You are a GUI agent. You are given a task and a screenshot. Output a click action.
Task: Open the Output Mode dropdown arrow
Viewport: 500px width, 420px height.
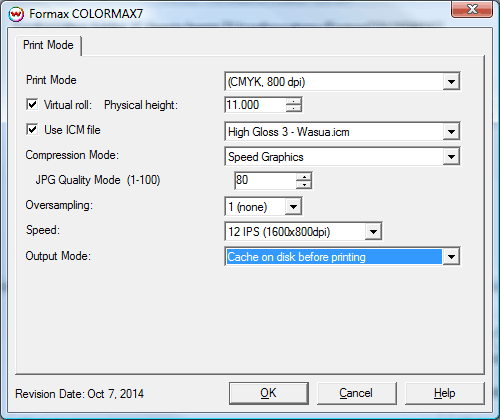tap(451, 257)
